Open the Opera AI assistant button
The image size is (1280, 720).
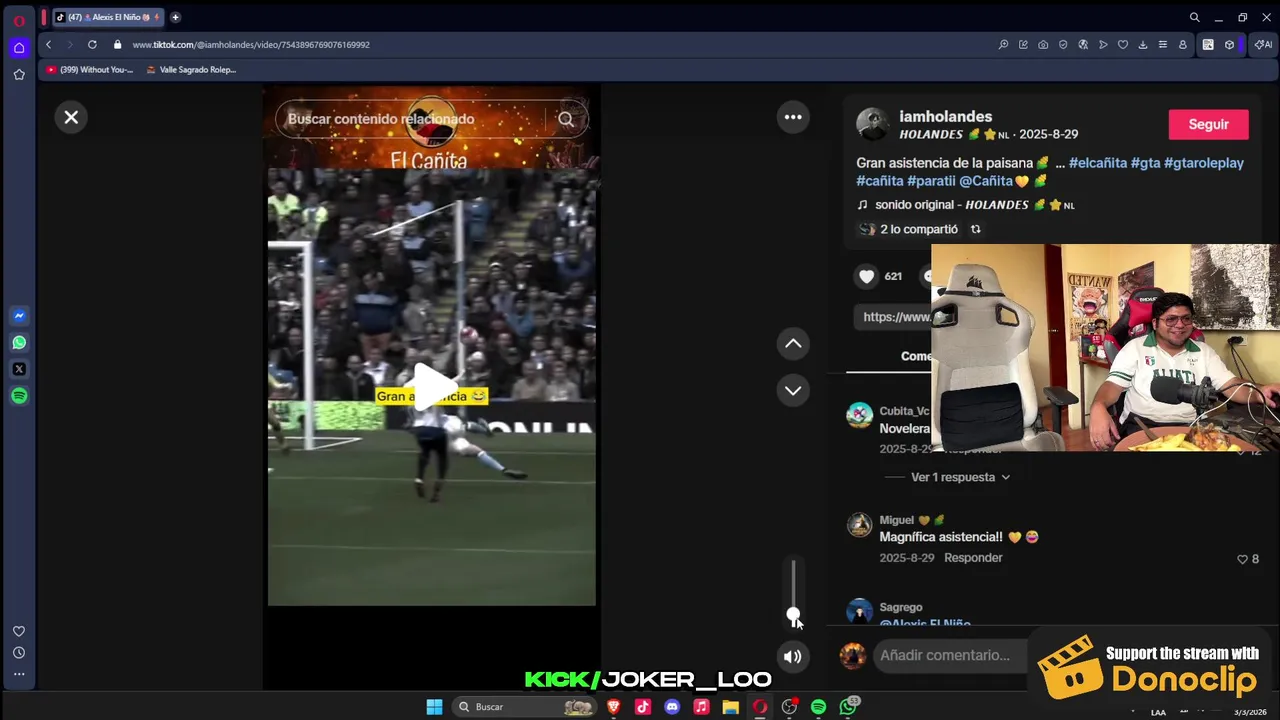click(1264, 44)
